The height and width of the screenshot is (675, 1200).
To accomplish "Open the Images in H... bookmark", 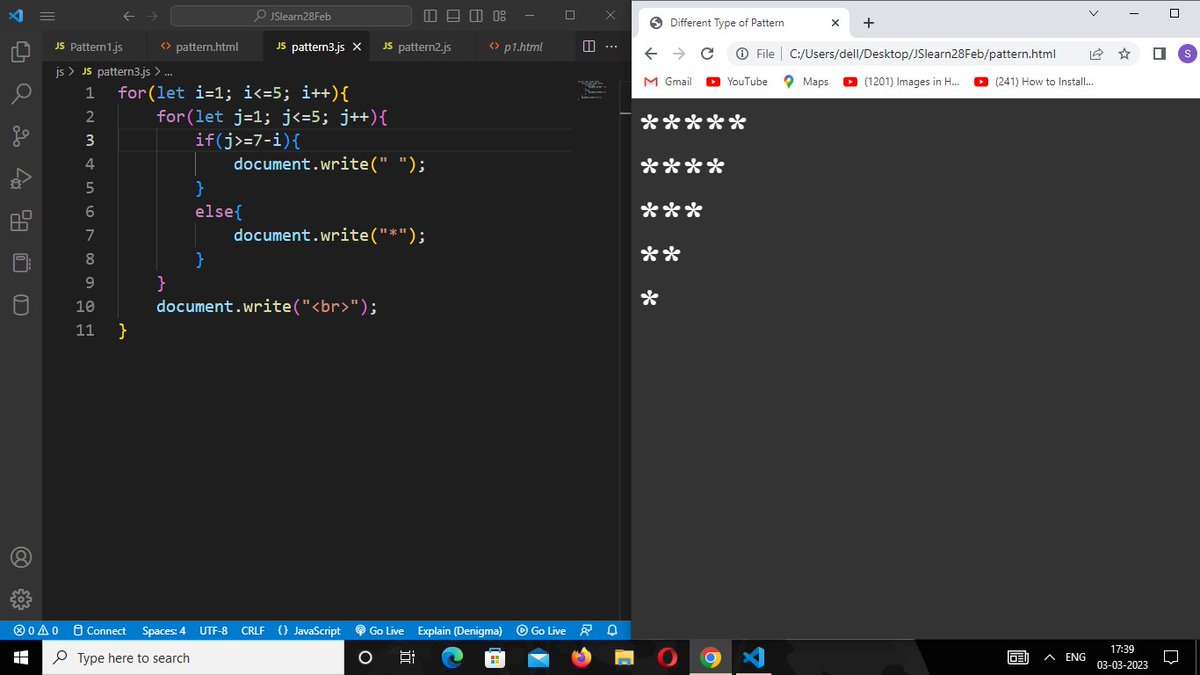I will [x=901, y=81].
